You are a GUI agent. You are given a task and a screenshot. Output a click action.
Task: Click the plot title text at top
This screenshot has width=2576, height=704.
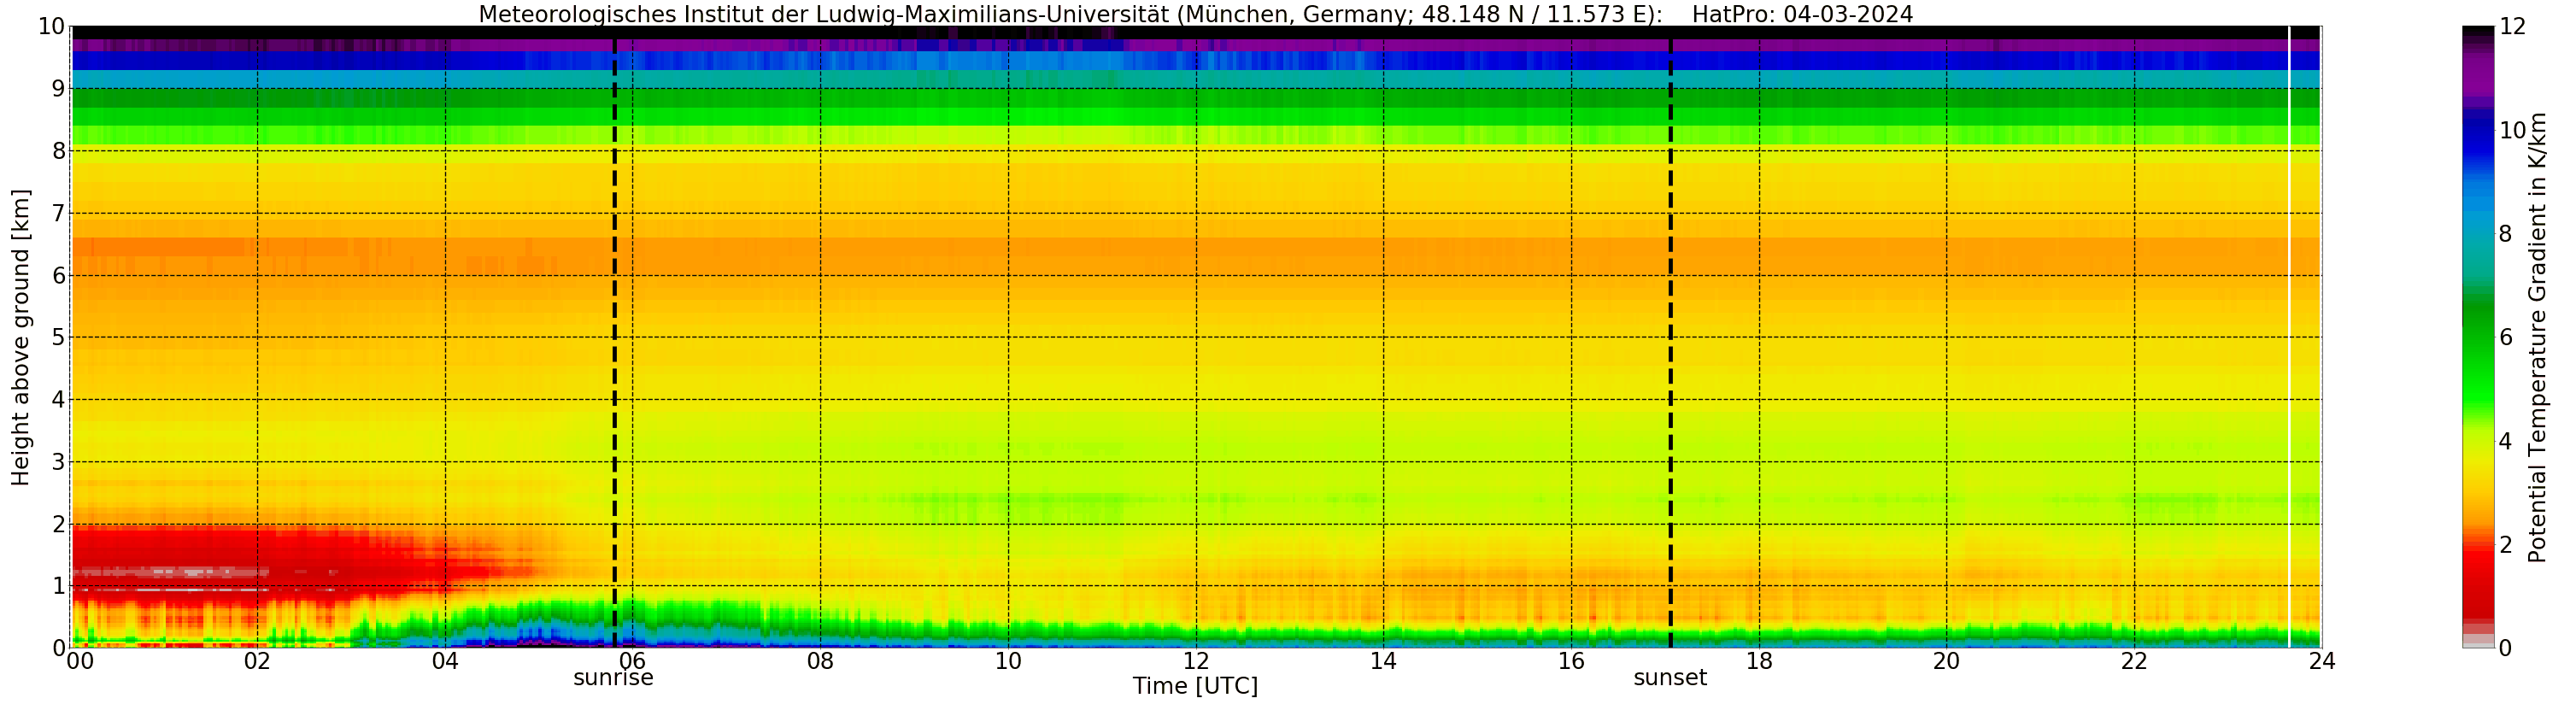pyautogui.click(x=1195, y=14)
